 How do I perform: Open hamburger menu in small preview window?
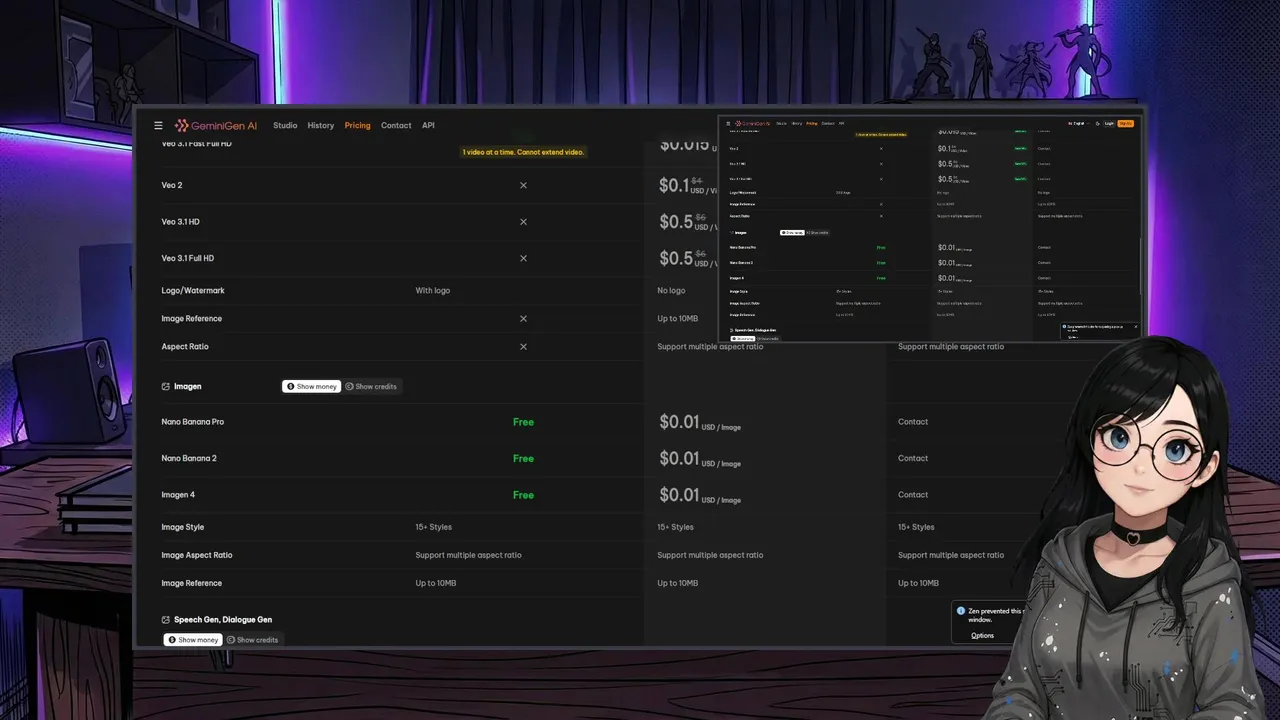point(728,123)
